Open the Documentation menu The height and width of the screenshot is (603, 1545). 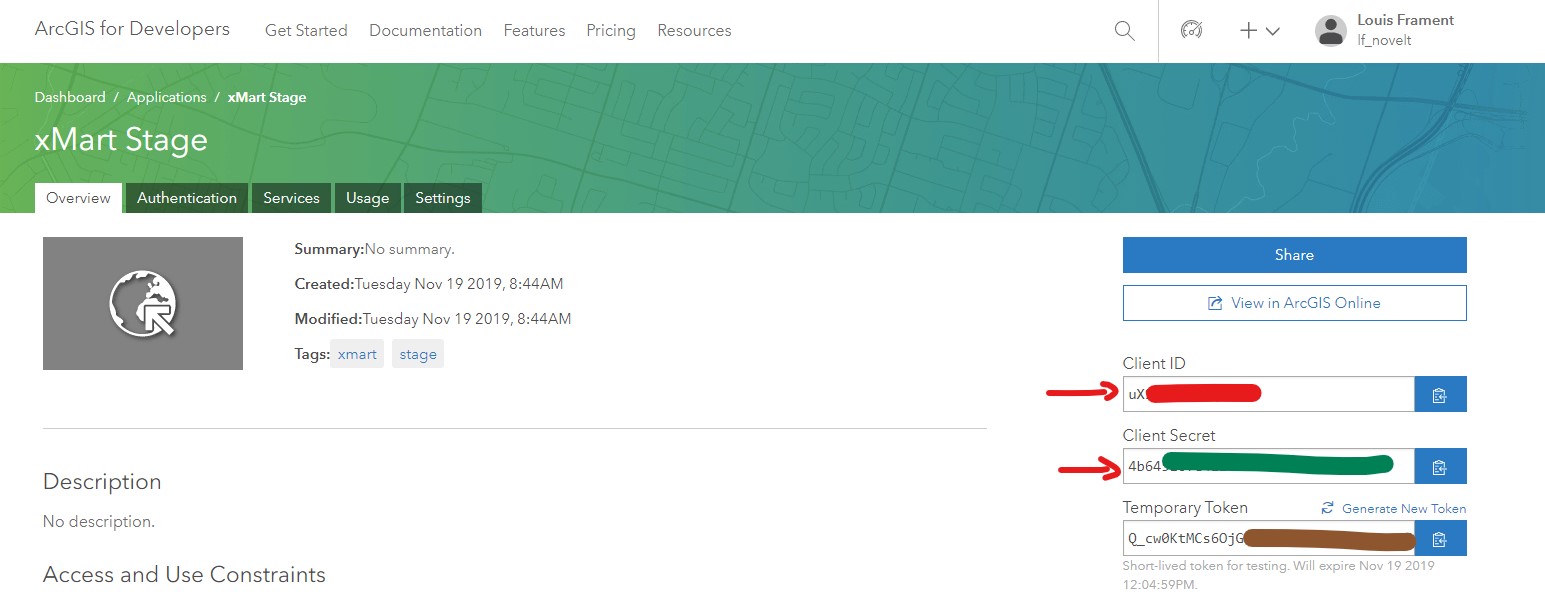(x=425, y=31)
